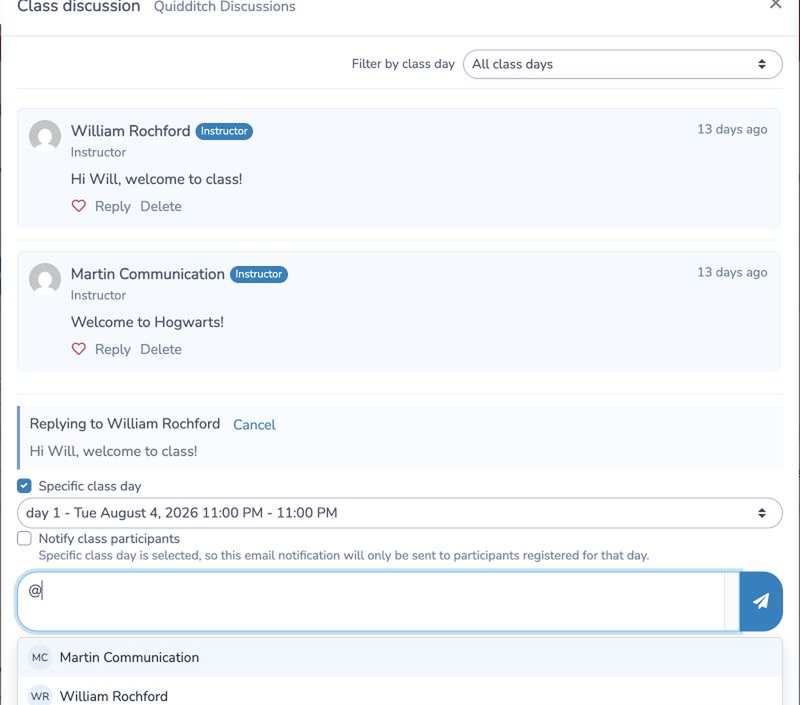Like the Welcome to Hogwarts message heart
The width and height of the screenshot is (800, 705).
click(79, 349)
